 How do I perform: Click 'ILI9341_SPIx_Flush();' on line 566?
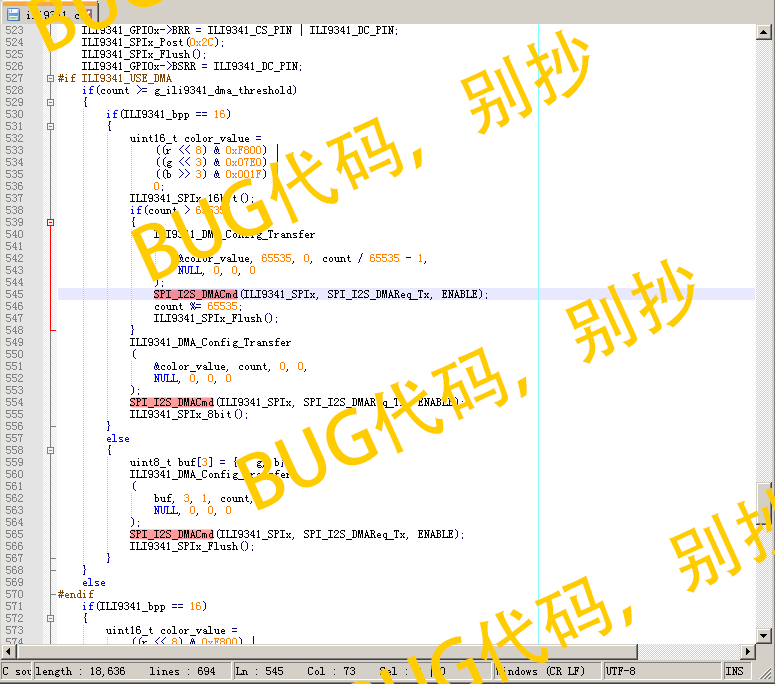pos(192,546)
